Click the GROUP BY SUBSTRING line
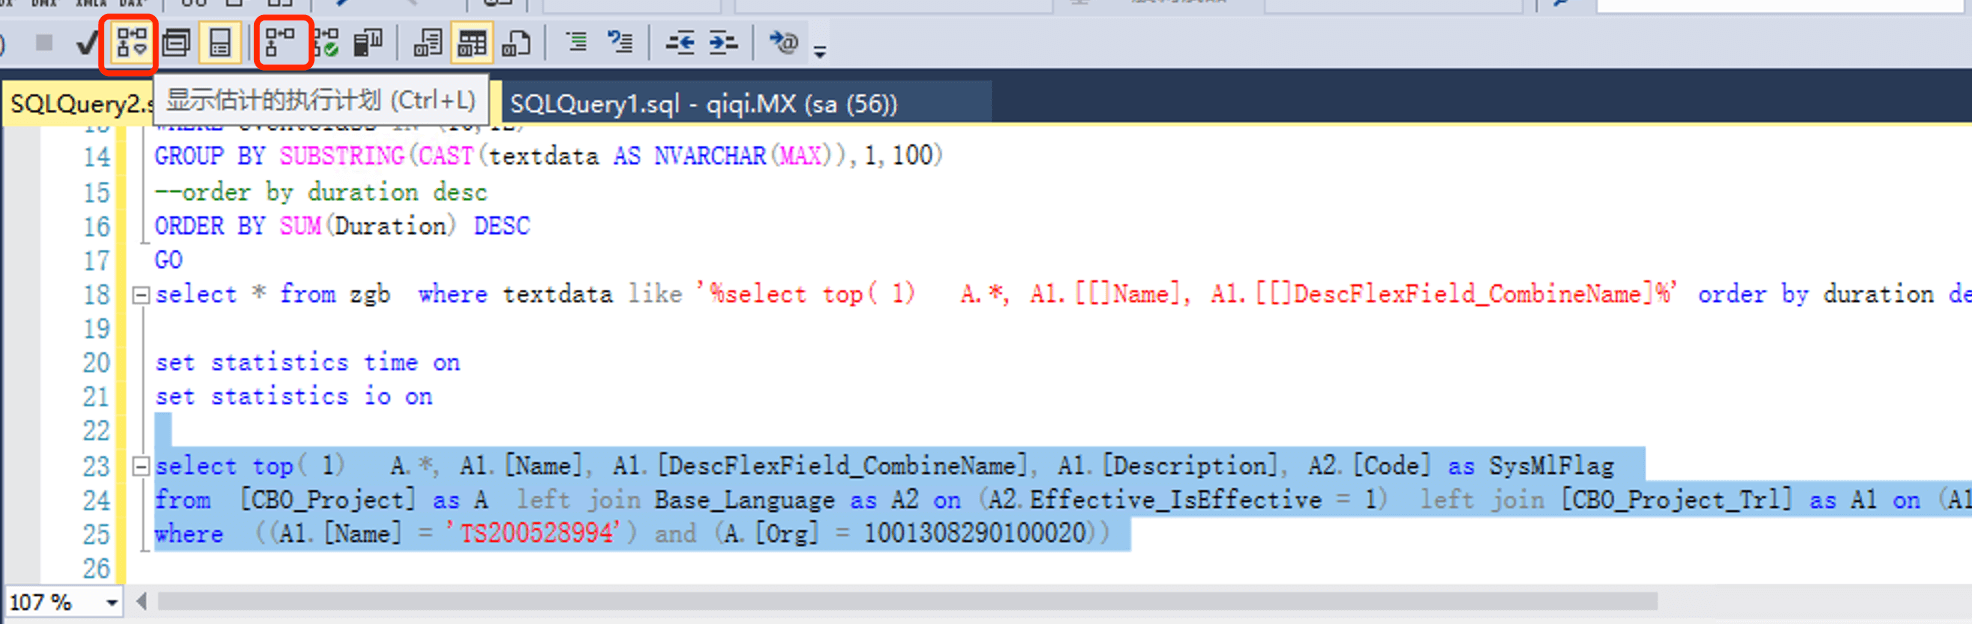 click(548, 156)
